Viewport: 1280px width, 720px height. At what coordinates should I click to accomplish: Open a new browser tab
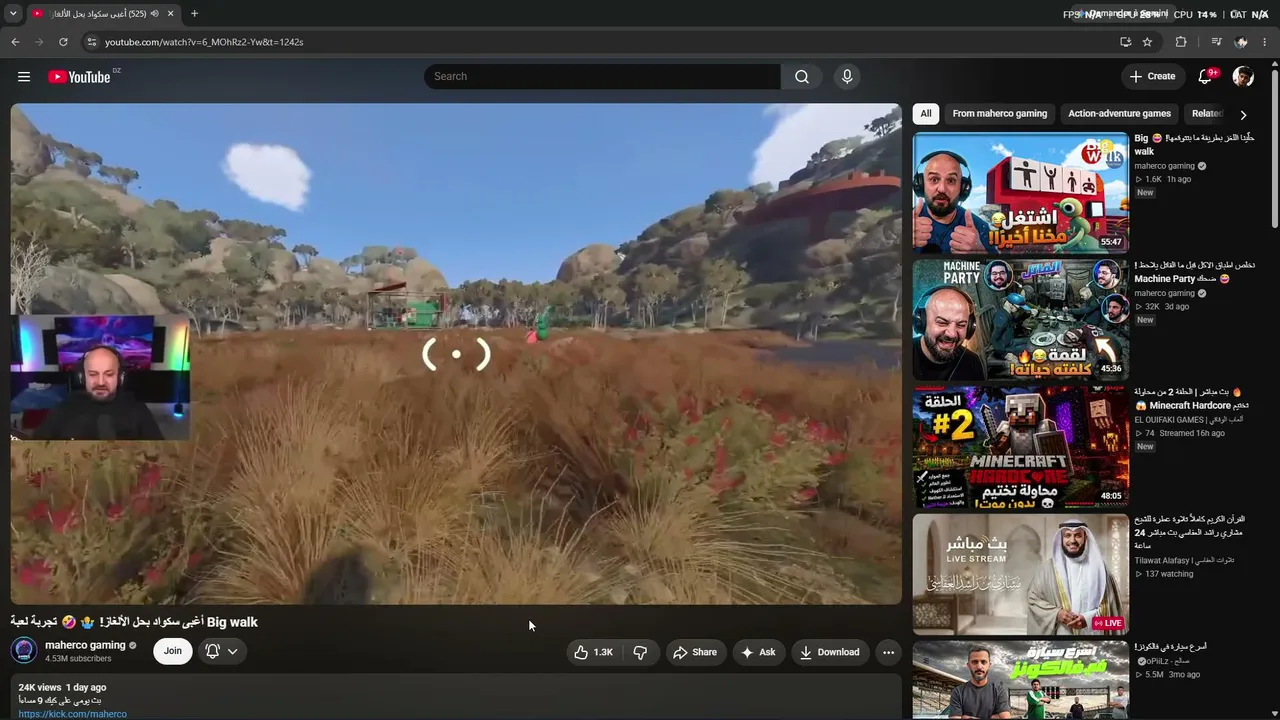tap(194, 14)
